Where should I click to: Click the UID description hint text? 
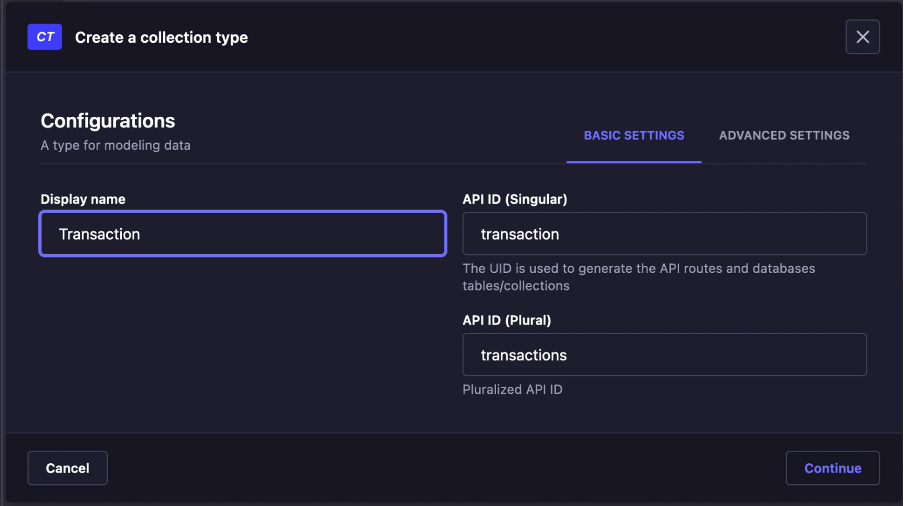pyautogui.click(x=638, y=277)
